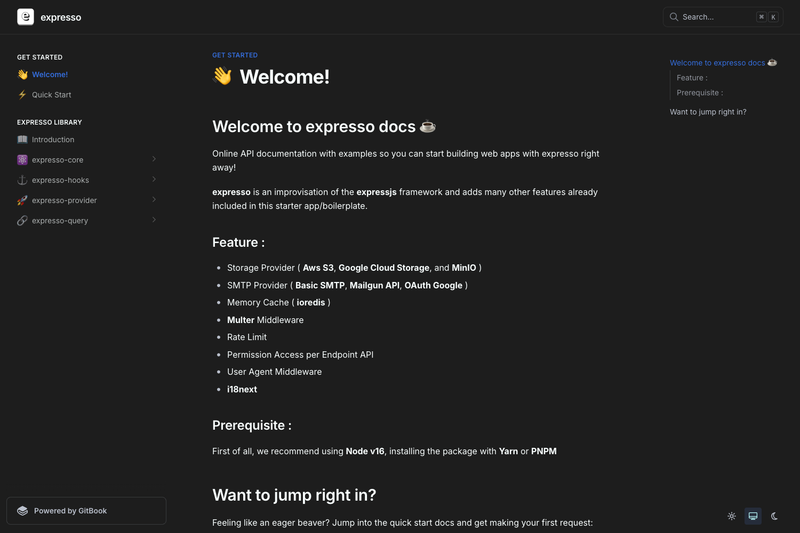Click the 'Rate Limit' list item
This screenshot has height=533, width=800.
coord(247,337)
